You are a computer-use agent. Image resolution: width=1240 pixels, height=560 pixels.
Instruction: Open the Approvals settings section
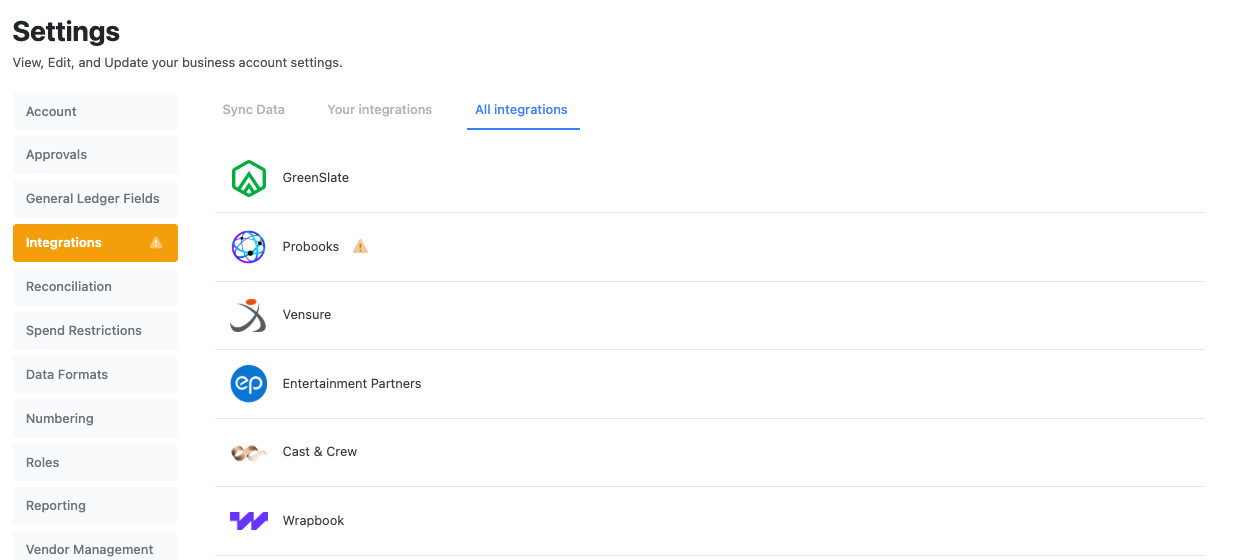click(x=95, y=155)
